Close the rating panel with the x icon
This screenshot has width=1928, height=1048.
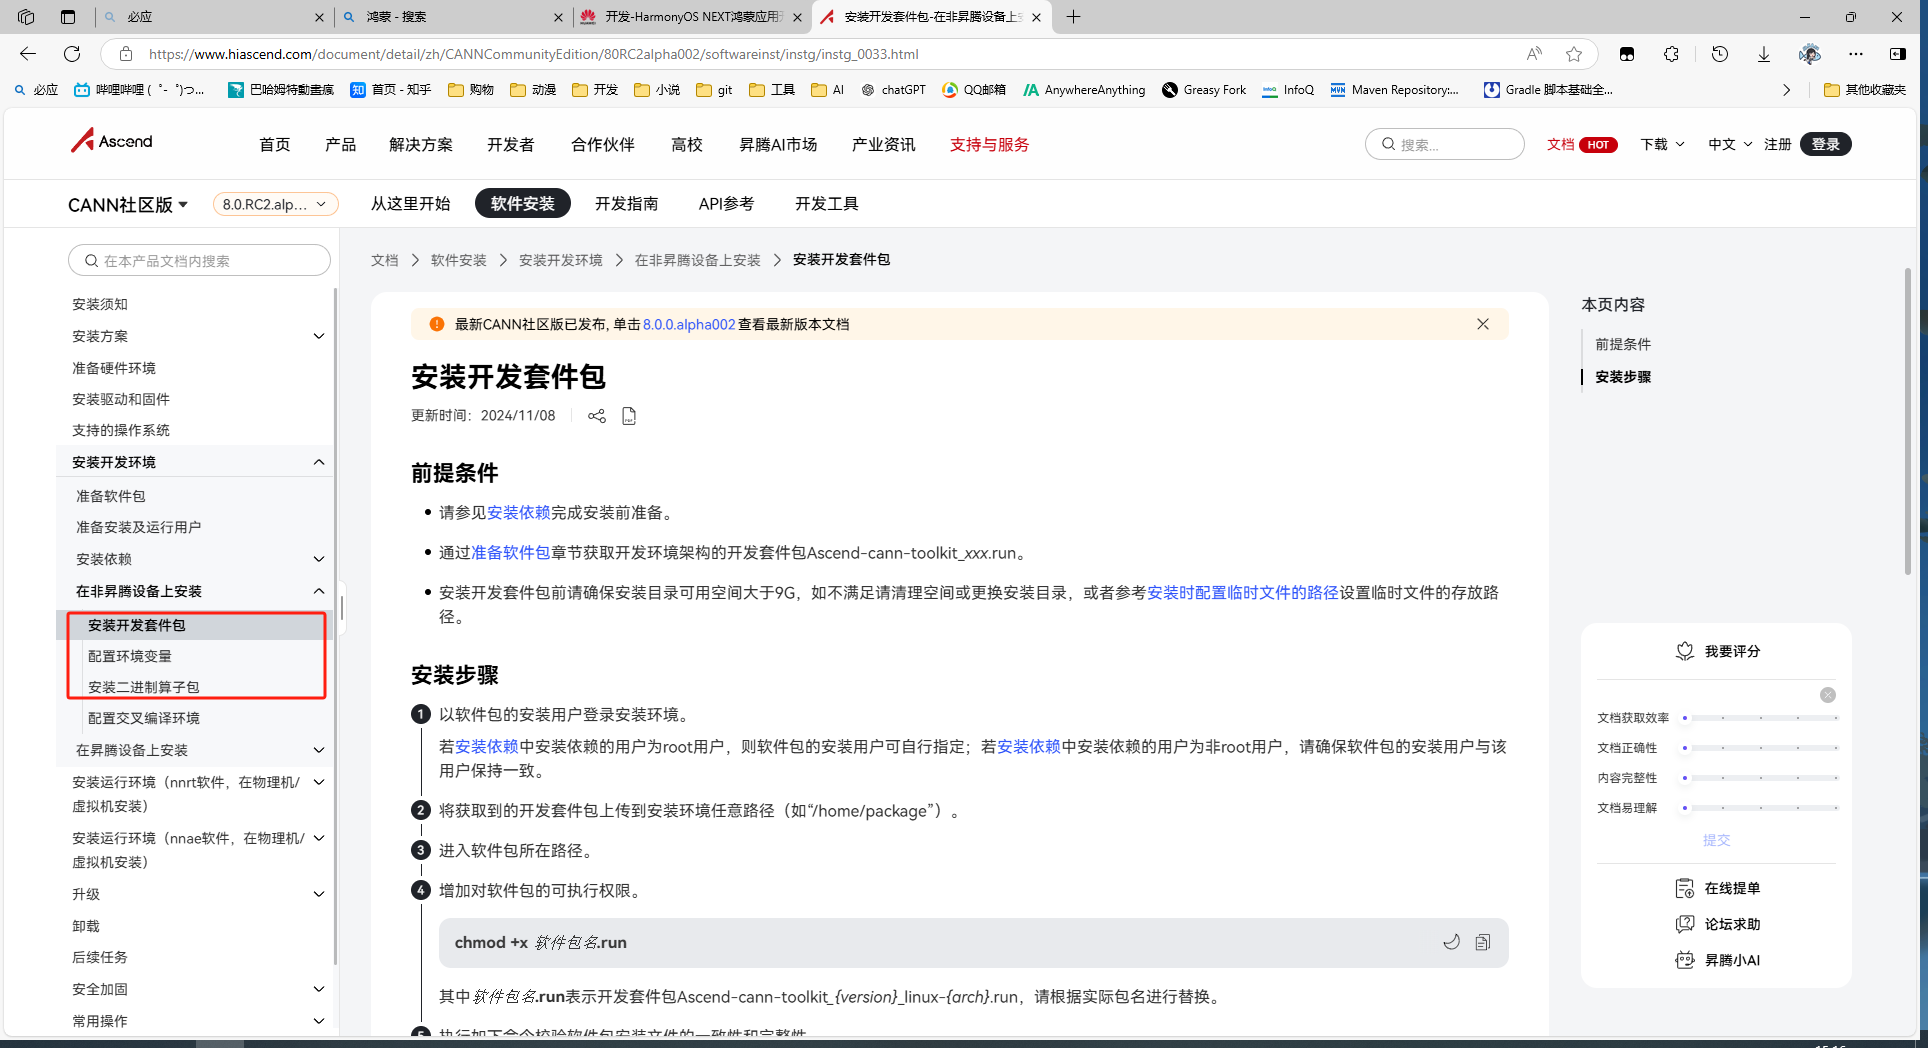point(1828,695)
